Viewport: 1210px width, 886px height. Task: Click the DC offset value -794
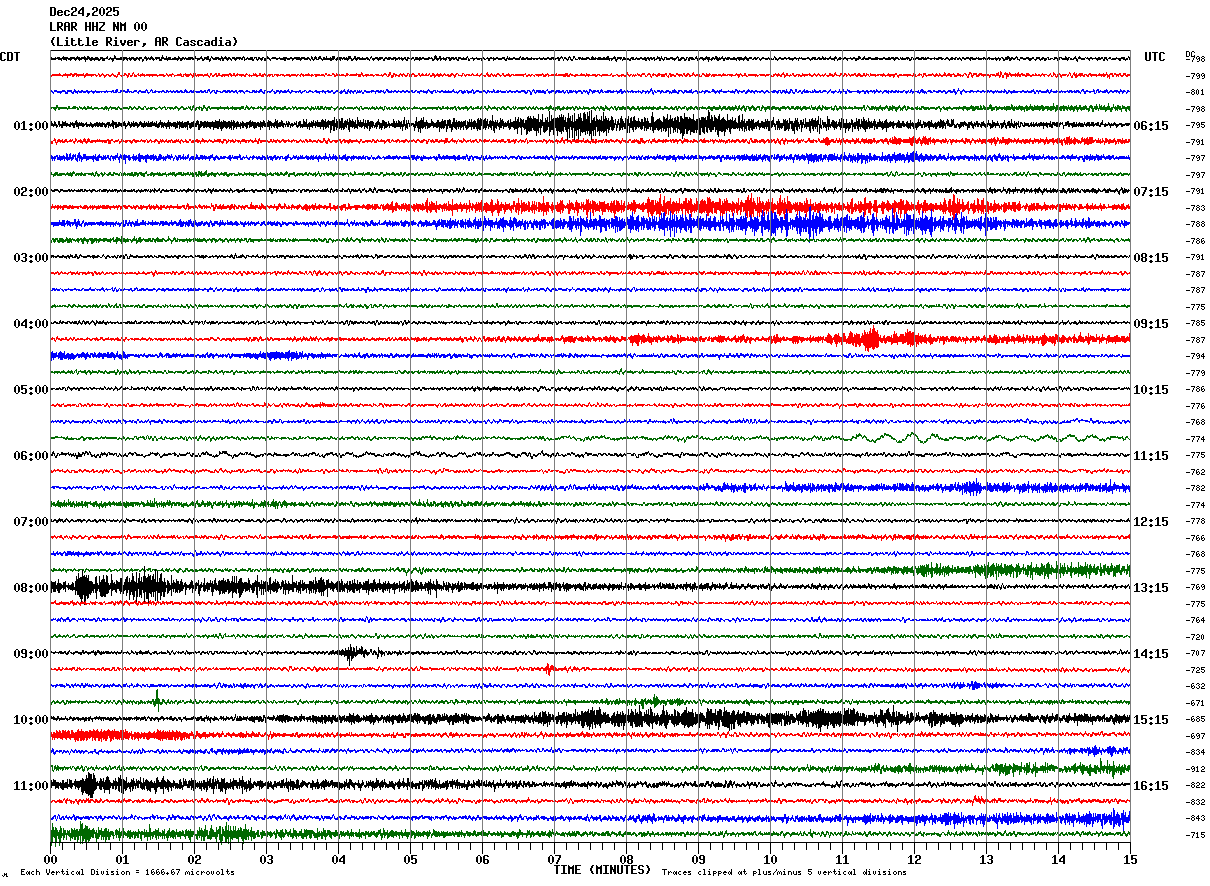tap(1195, 357)
